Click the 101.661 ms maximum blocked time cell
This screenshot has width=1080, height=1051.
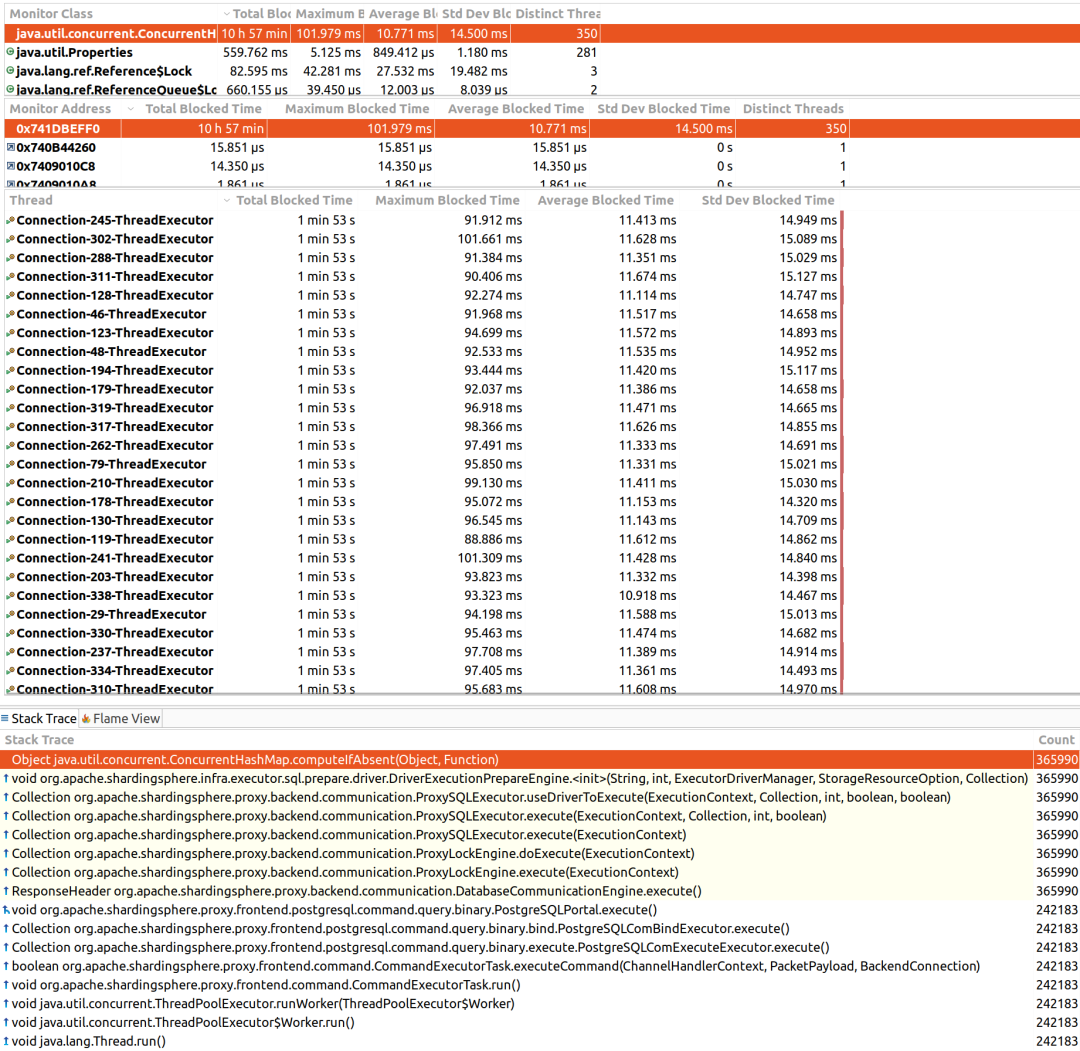[490, 239]
